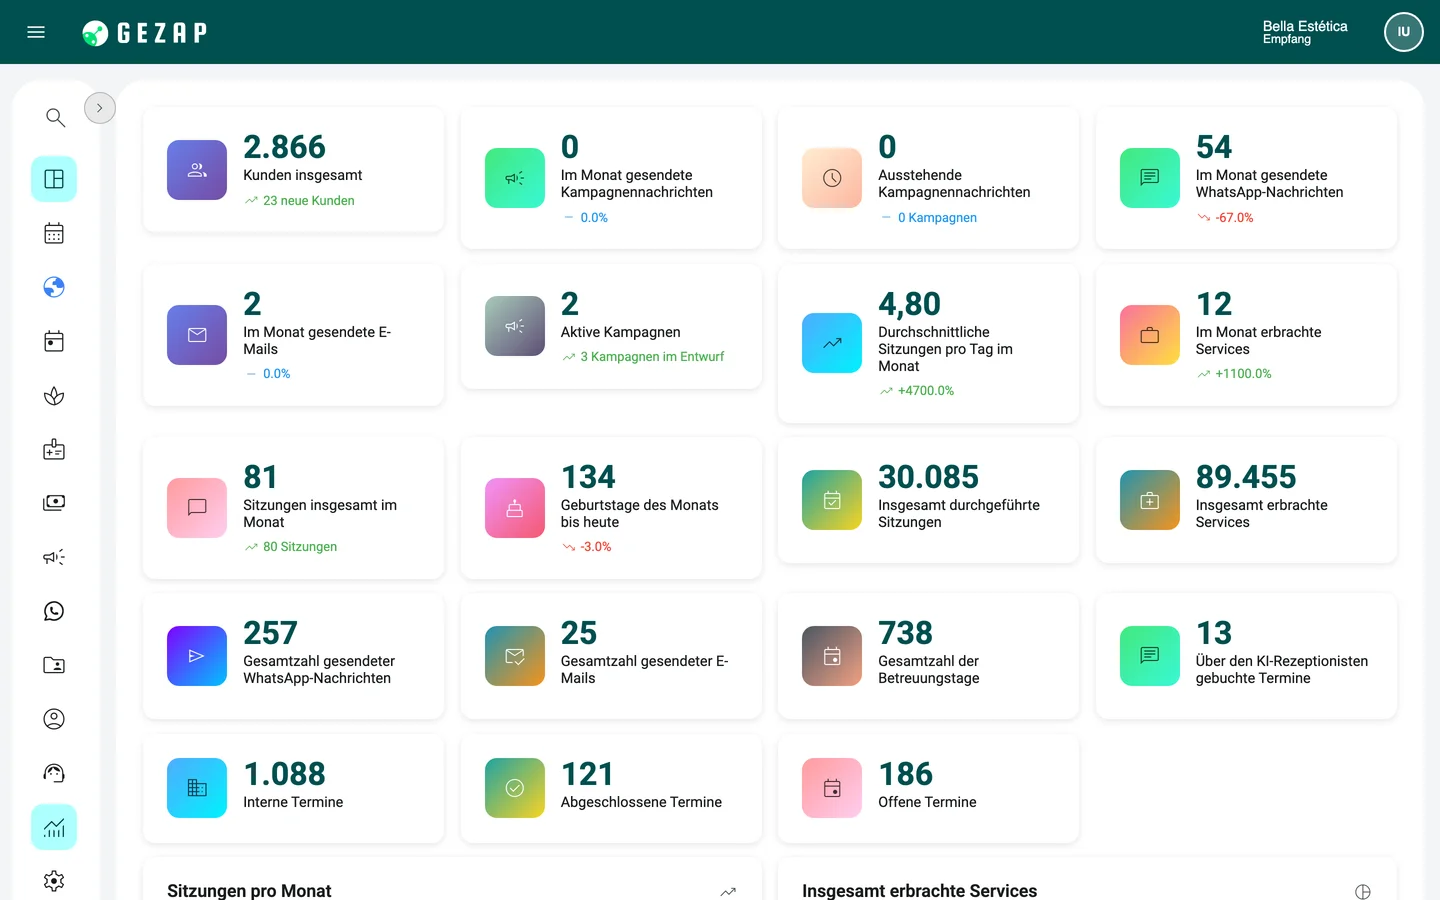Click the Kunden insgesamt customers icon
The image size is (1440, 900).
coord(197,170)
